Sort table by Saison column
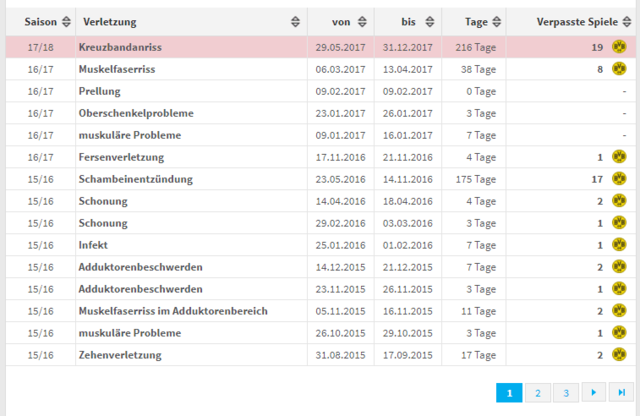 66,22
